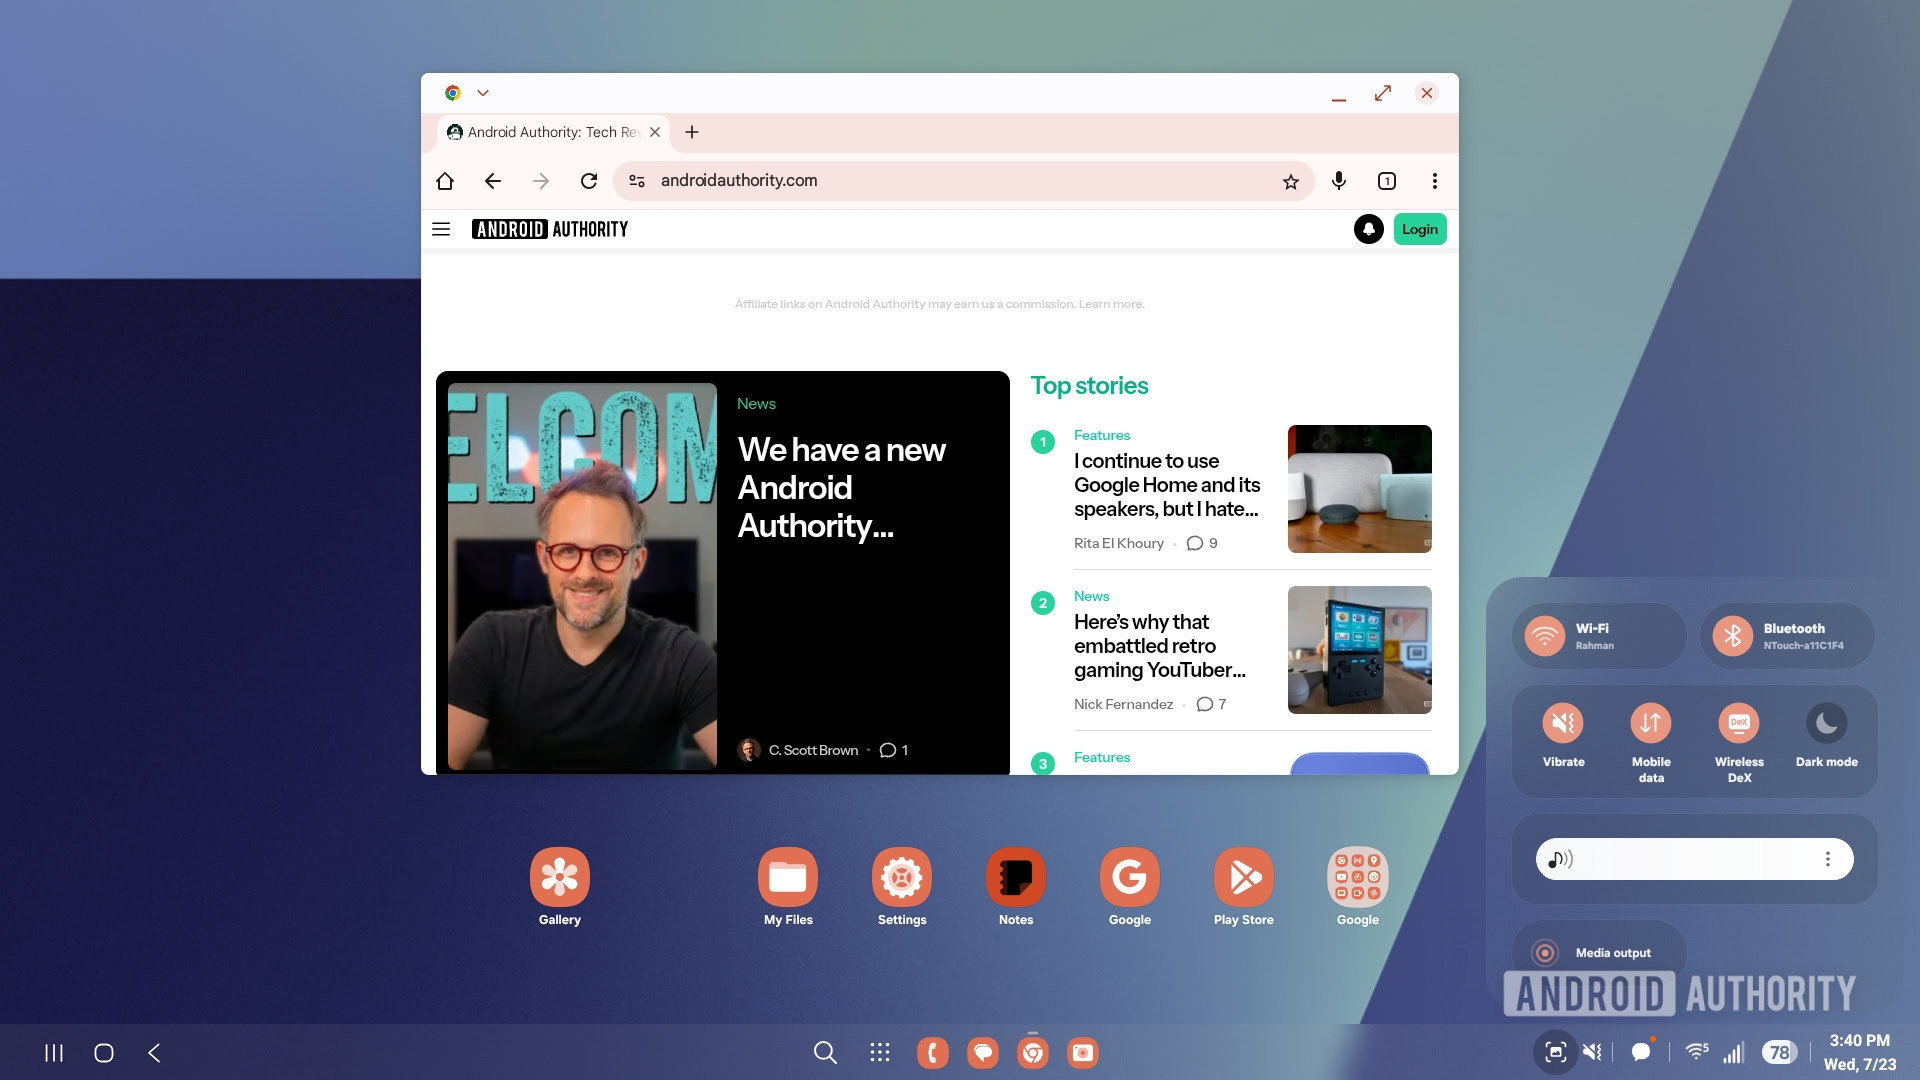The width and height of the screenshot is (1920, 1080).
Task: Expand Chrome window dropdown chevron
Action: 483,93
